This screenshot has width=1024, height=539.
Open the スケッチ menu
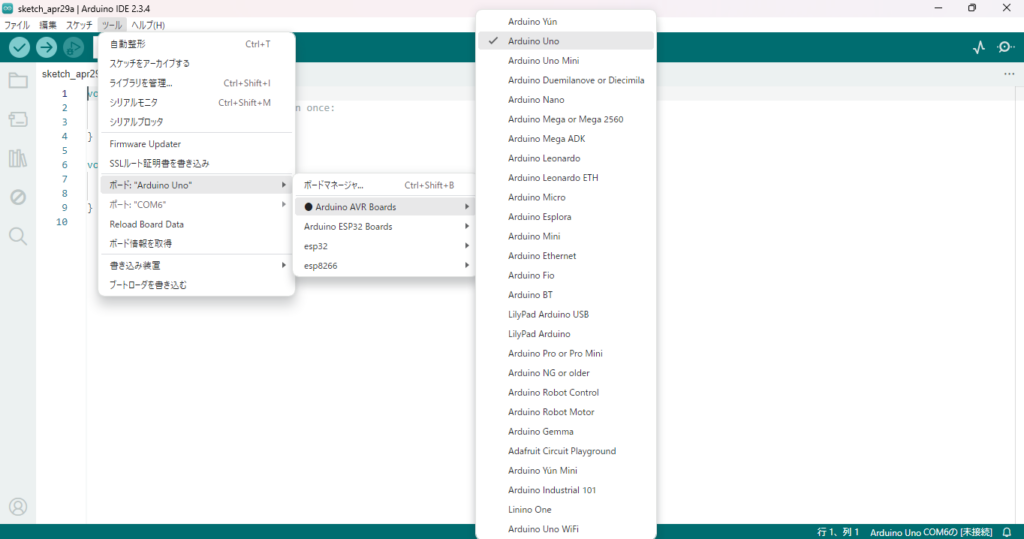tap(79, 25)
